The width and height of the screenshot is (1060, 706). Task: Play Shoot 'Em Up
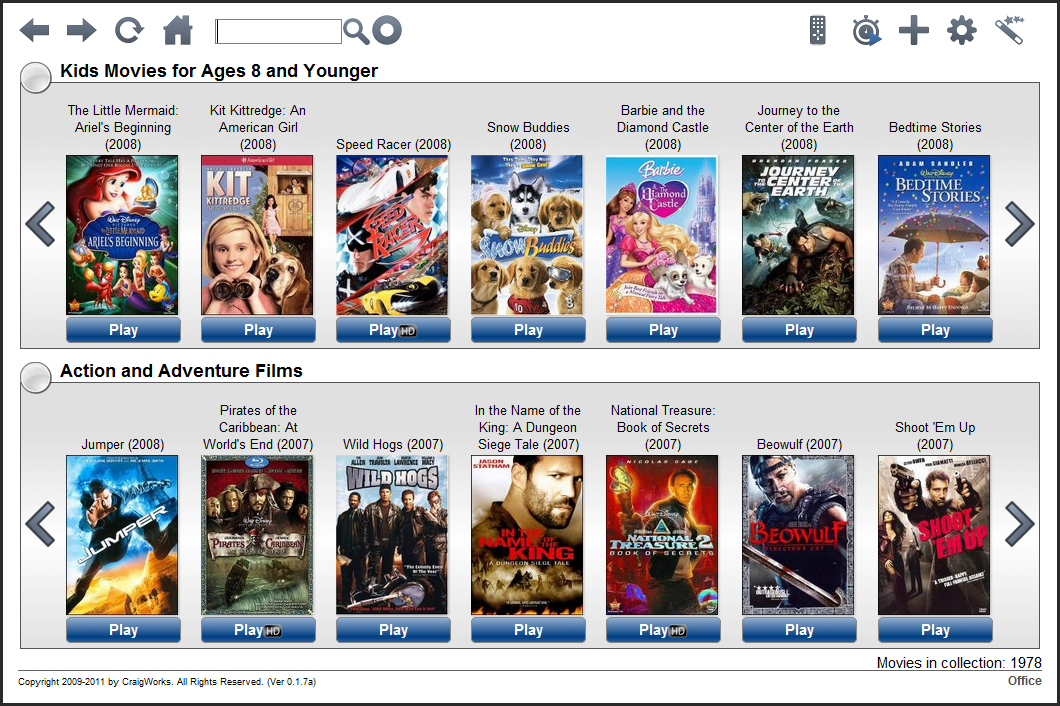click(935, 630)
